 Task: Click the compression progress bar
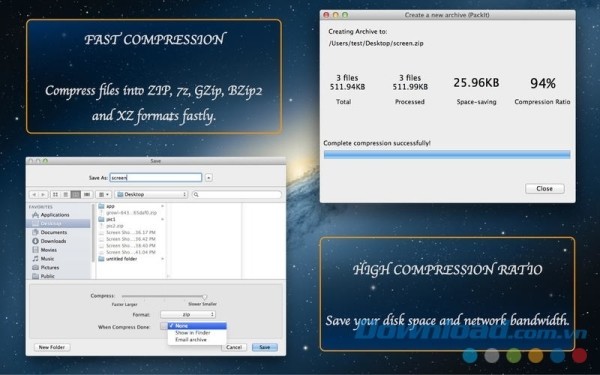447,155
